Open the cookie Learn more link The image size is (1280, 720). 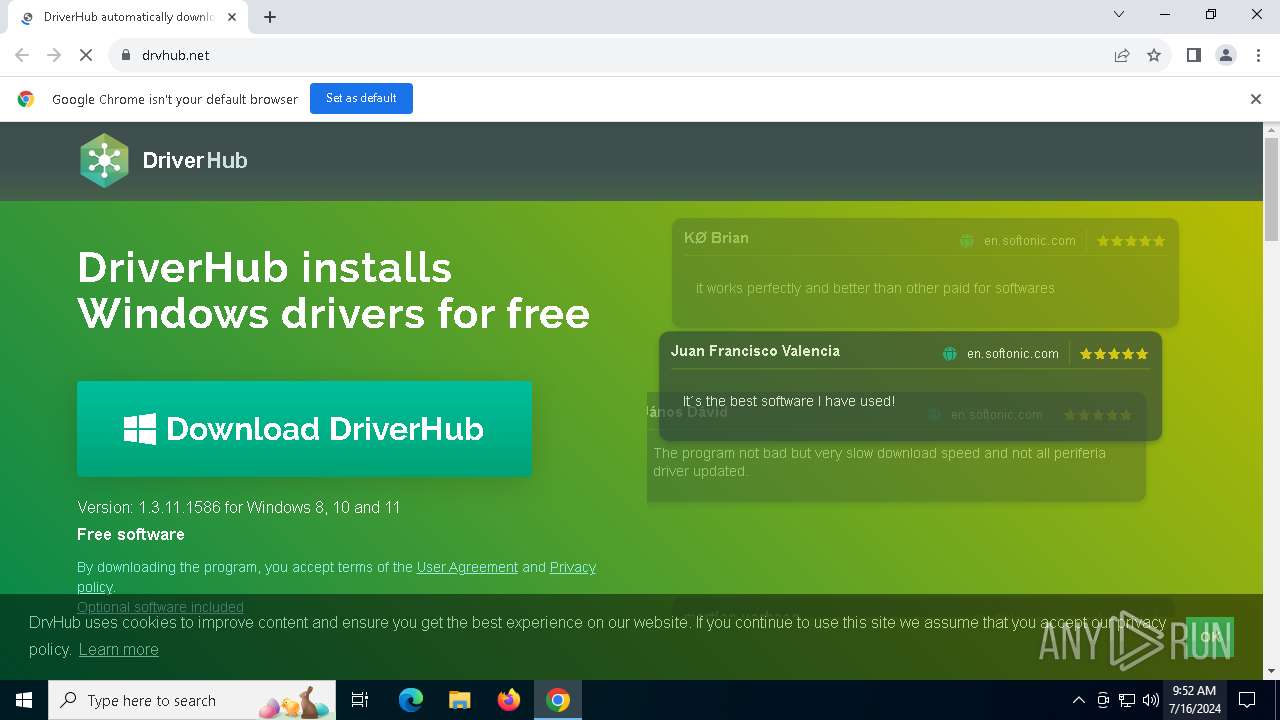point(118,649)
